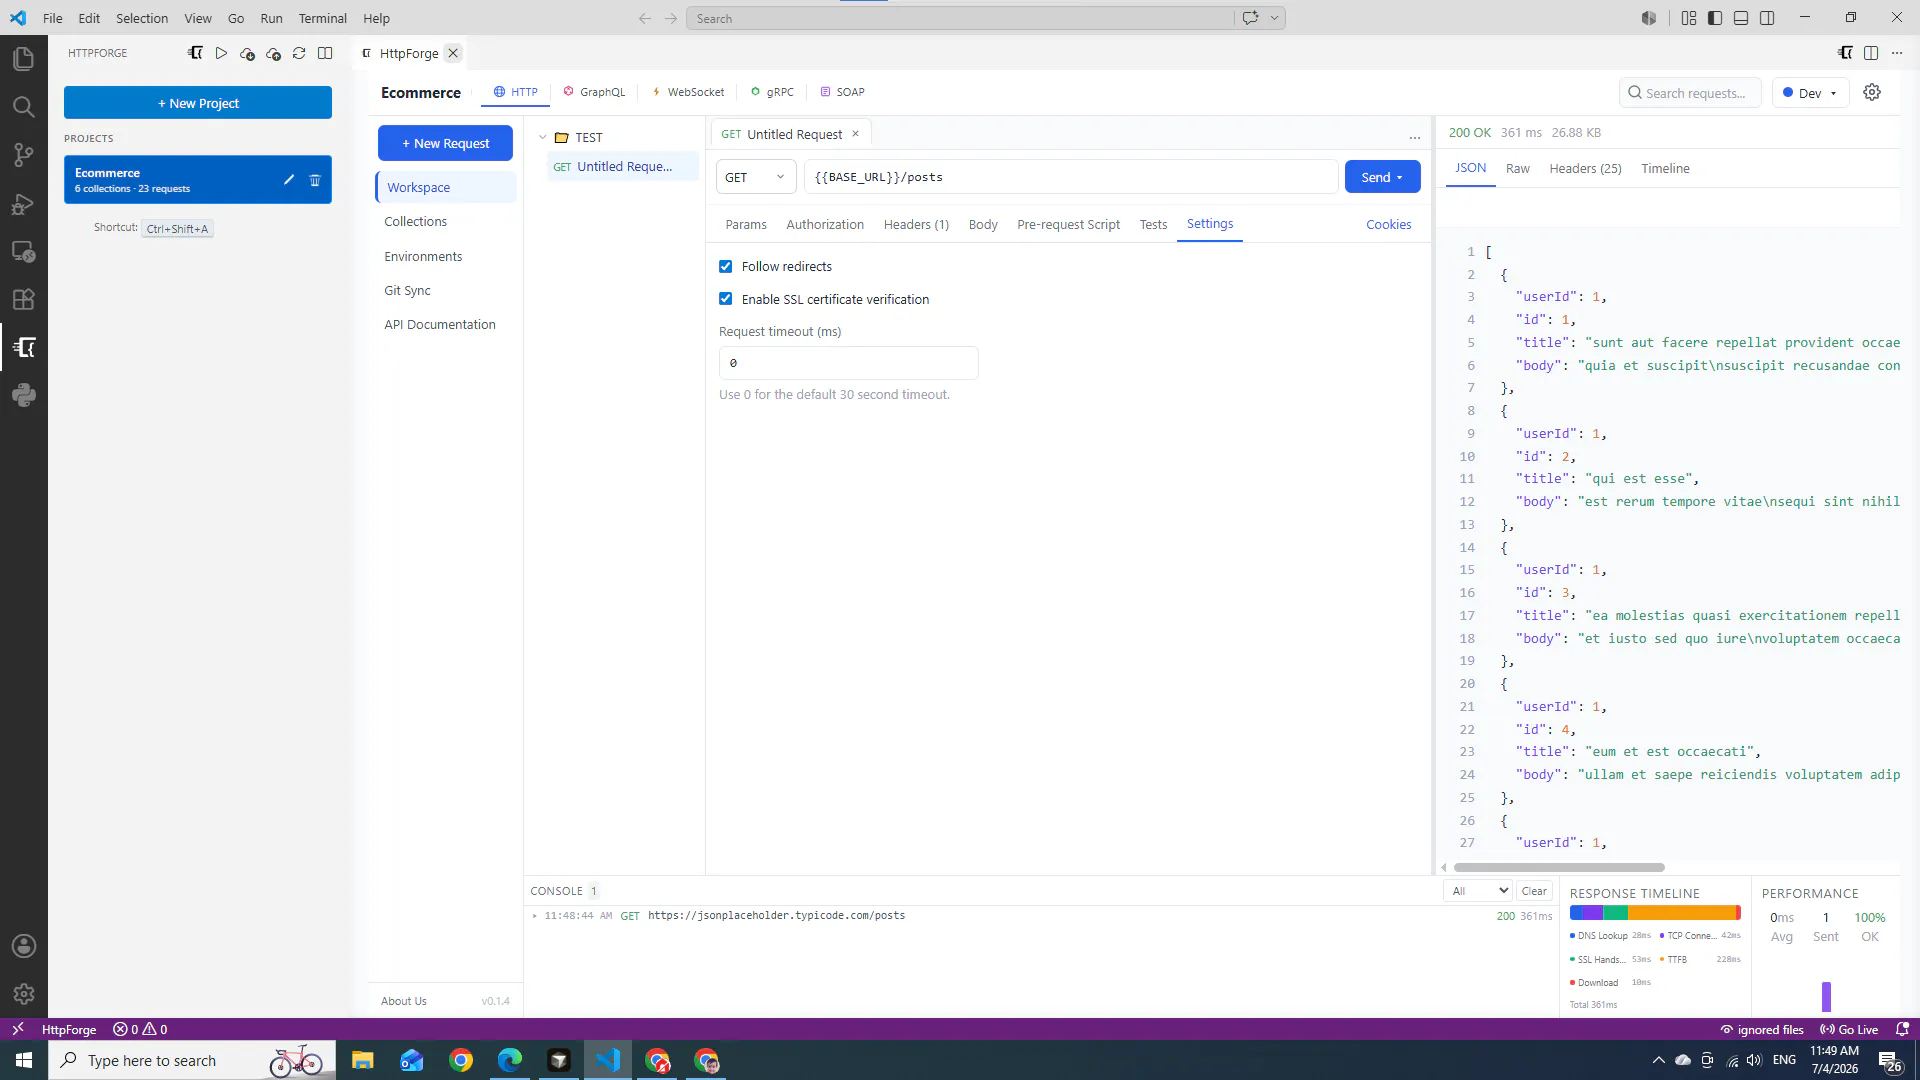Toggle the secondary side bar layout icon

1767,18
